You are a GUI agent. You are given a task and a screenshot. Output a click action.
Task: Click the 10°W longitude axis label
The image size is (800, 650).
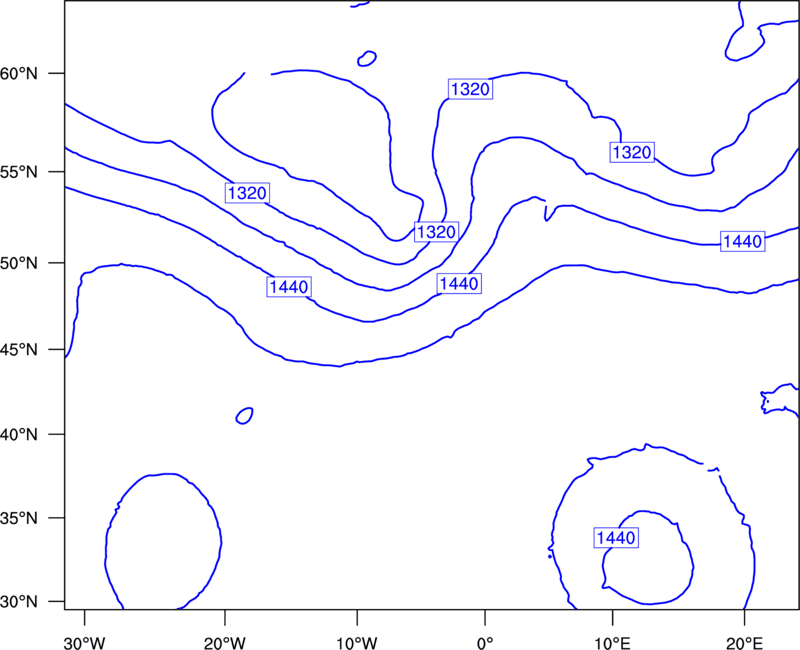click(357, 643)
